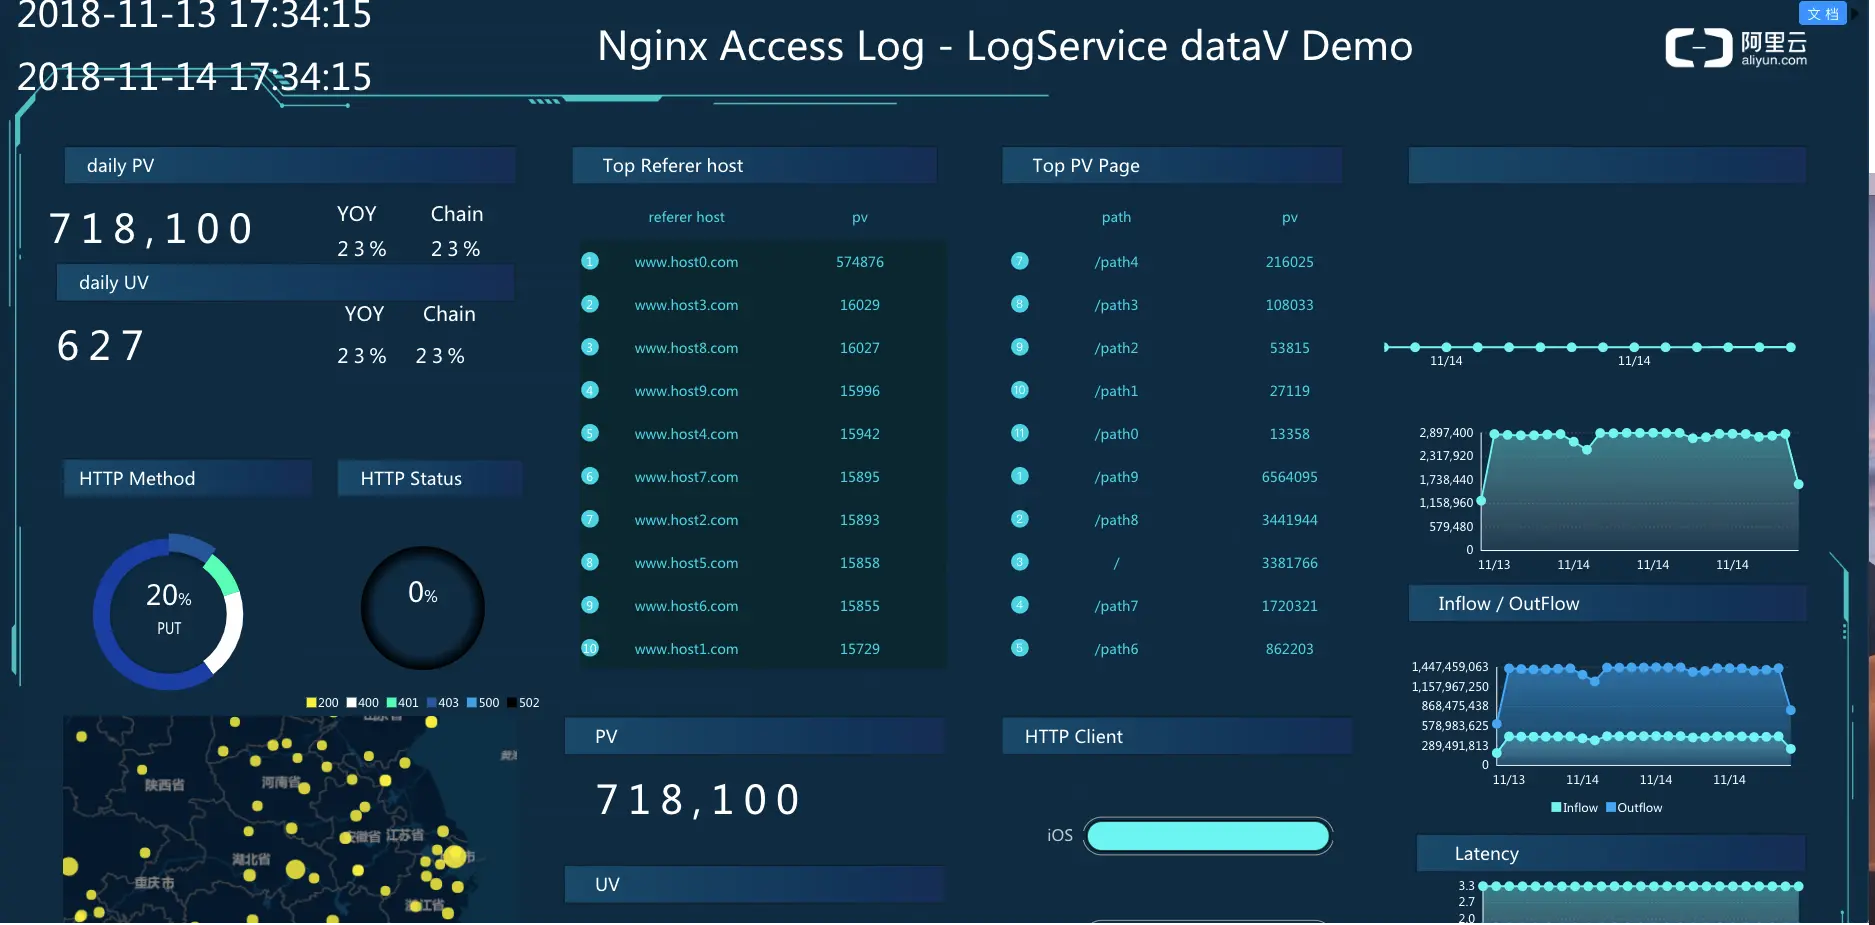
Task: Click the "path" column header
Action: point(1116,217)
